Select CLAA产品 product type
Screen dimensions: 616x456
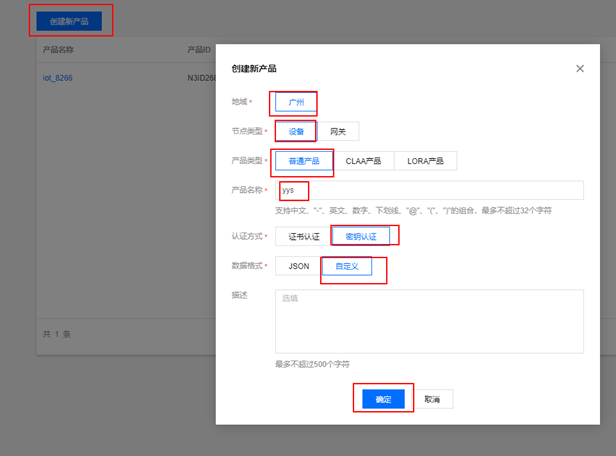coord(364,161)
